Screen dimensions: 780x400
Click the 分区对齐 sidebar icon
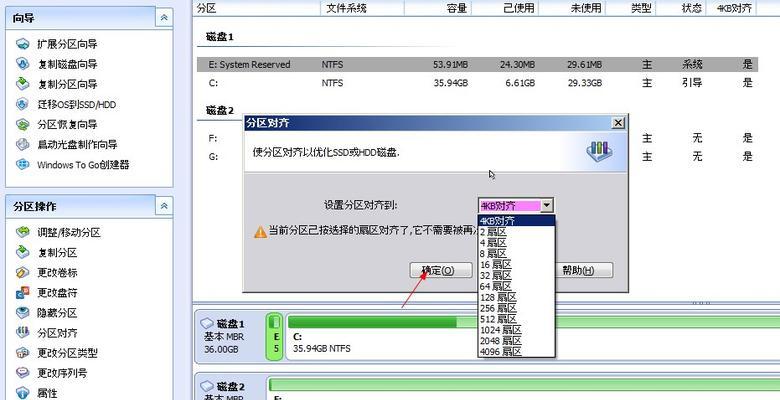pyautogui.click(x=23, y=333)
